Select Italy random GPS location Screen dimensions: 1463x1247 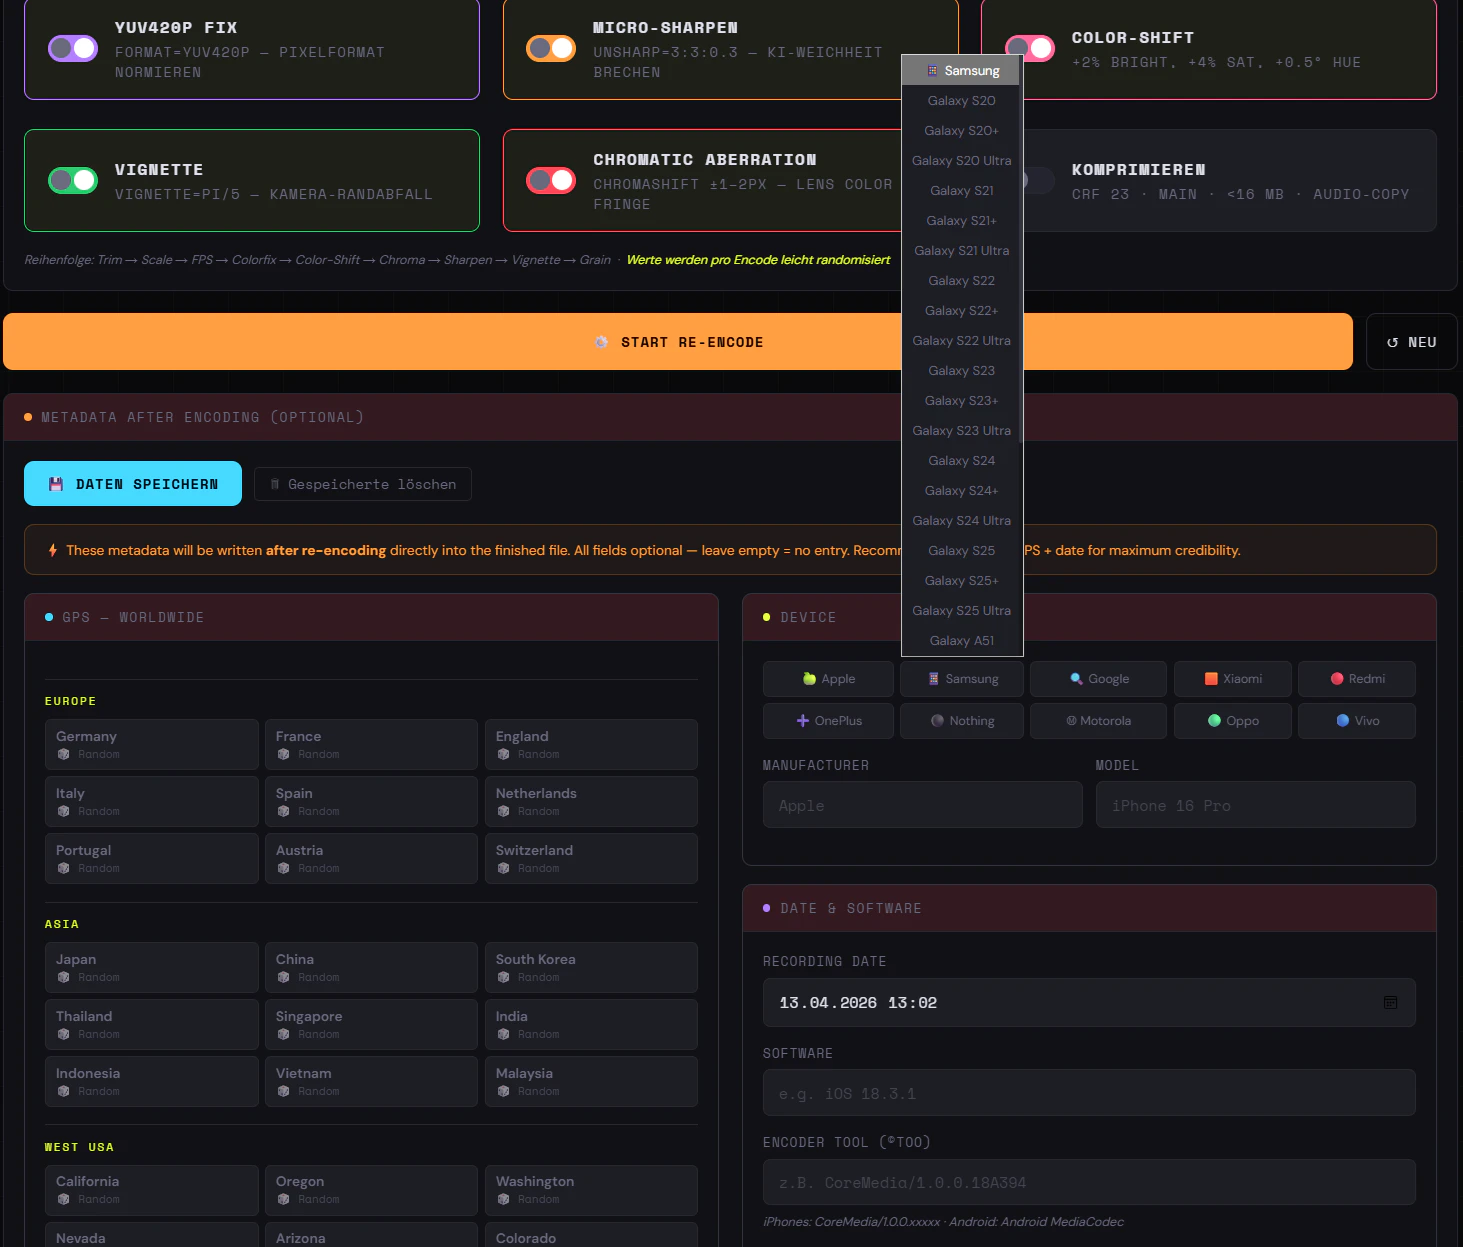[x=152, y=802]
